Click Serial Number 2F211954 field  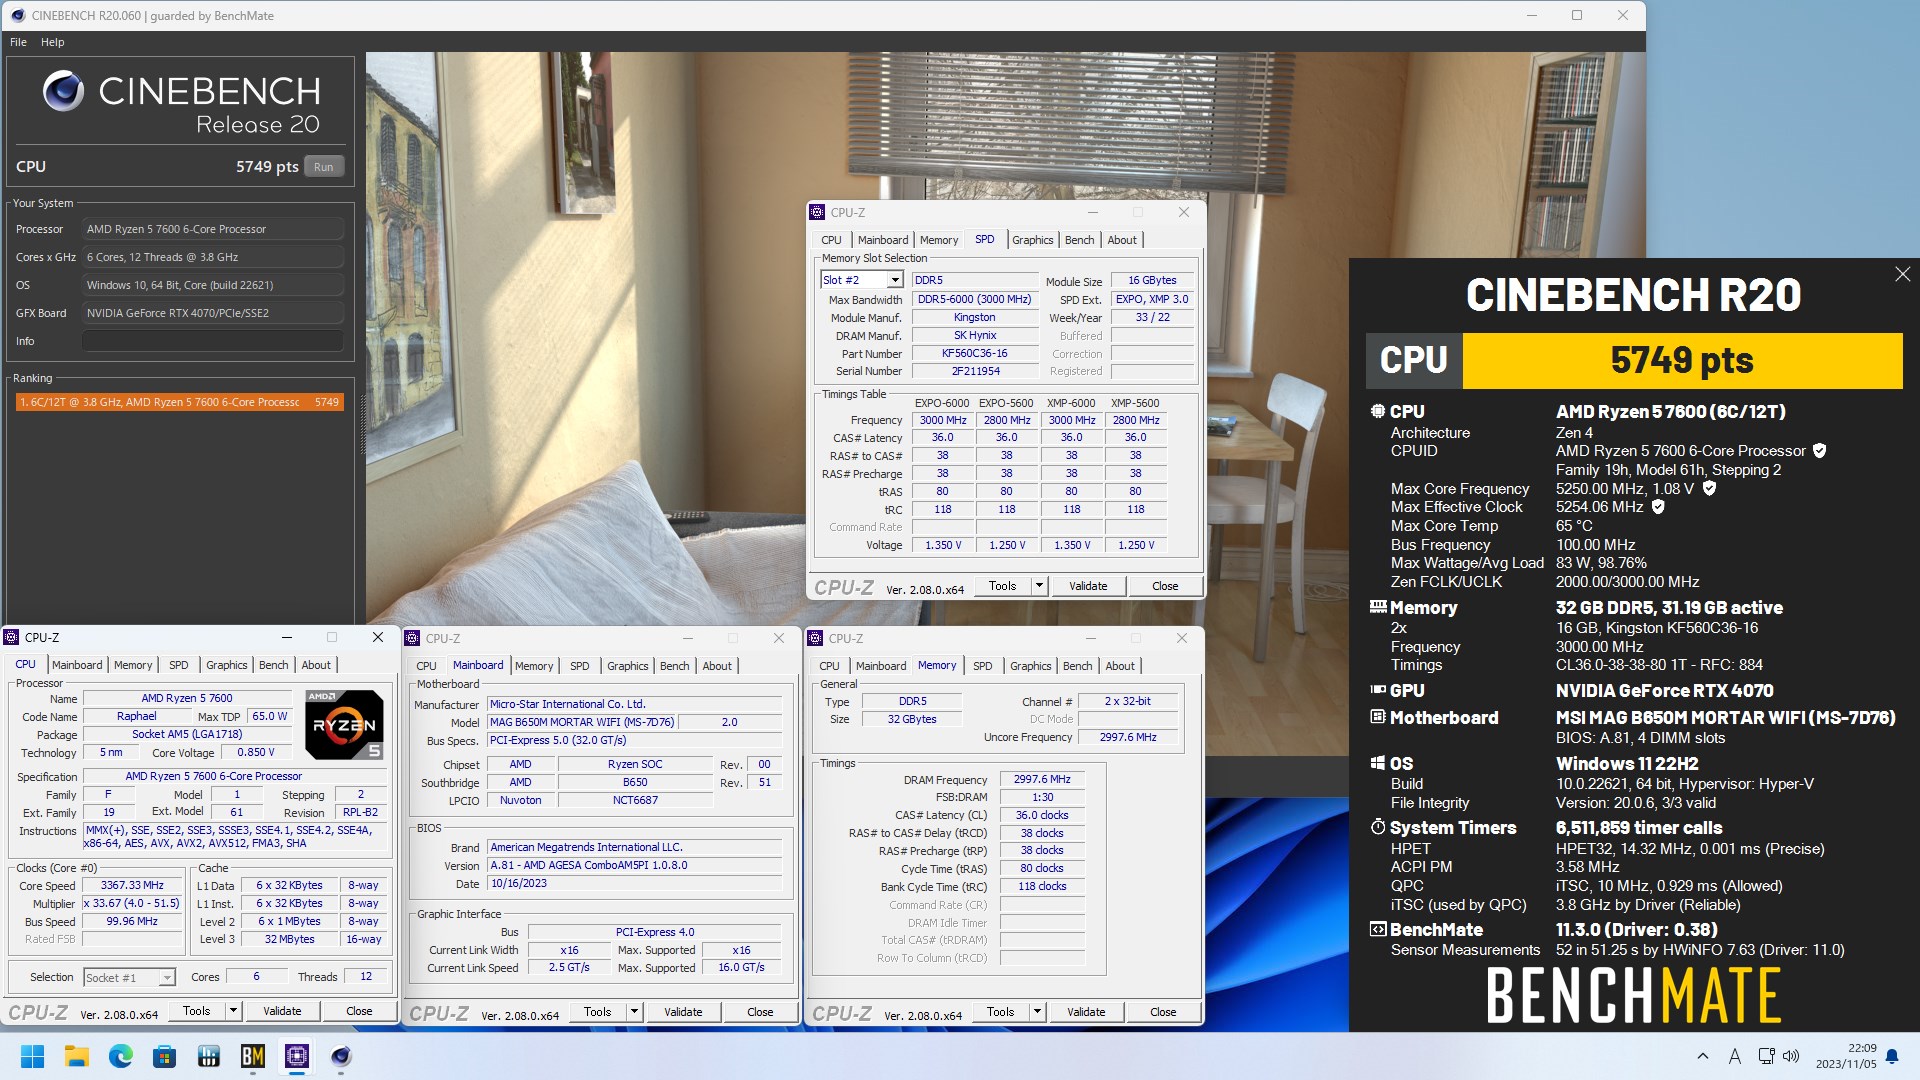coord(975,371)
